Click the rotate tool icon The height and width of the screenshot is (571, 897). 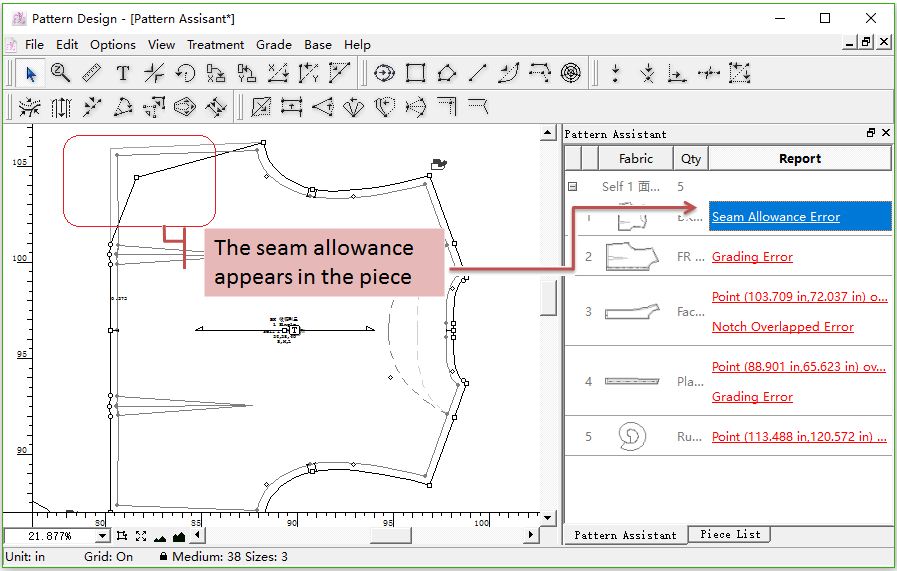[185, 73]
